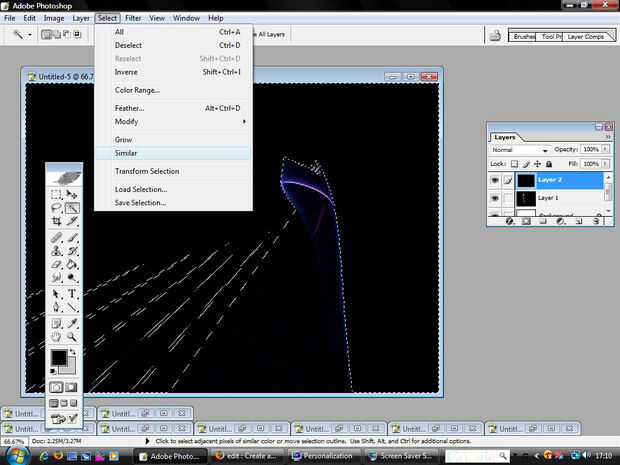620x465 pixels.
Task: Activate the Type tool
Action: (x=73, y=294)
